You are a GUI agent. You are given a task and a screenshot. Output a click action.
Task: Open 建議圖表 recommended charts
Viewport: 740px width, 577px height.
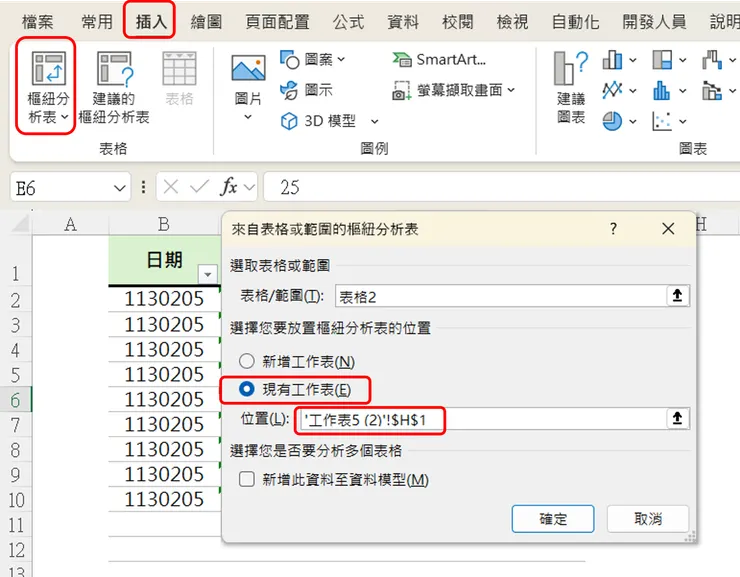[x=571, y=87]
